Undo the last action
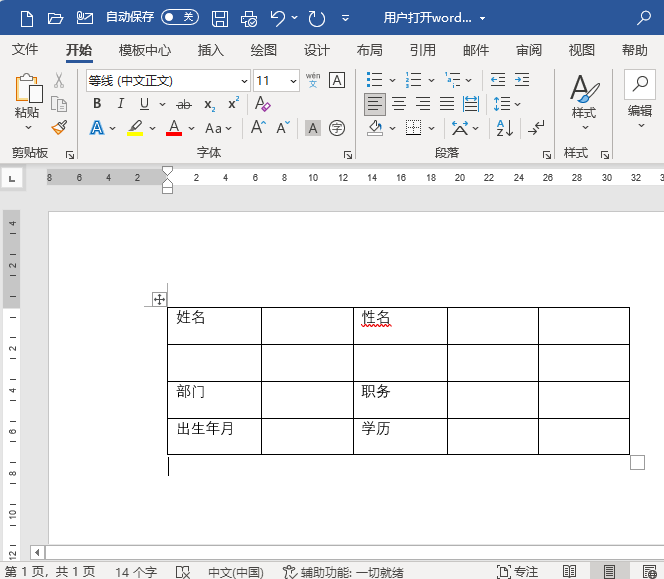This screenshot has width=664, height=579. [278, 19]
